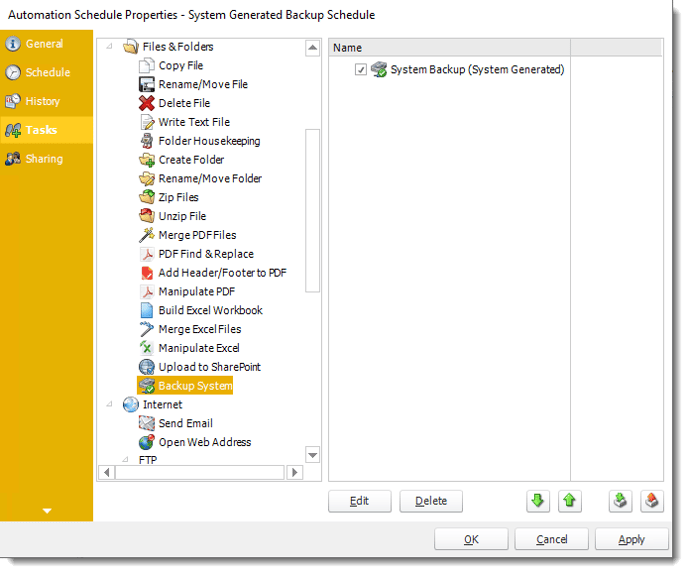Click the horizontal scroll right arrow

[294, 473]
